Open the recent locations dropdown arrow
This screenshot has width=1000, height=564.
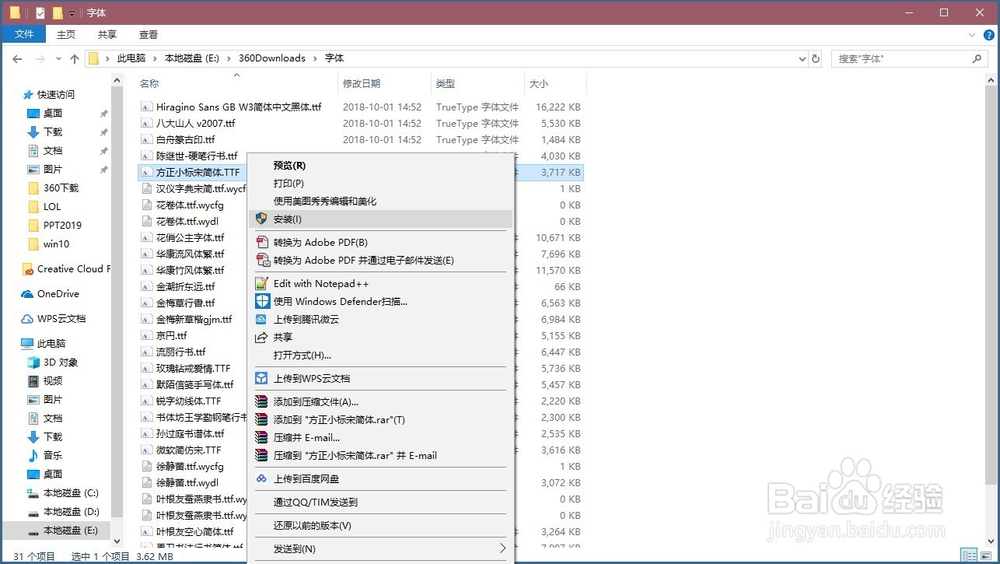pos(58,59)
